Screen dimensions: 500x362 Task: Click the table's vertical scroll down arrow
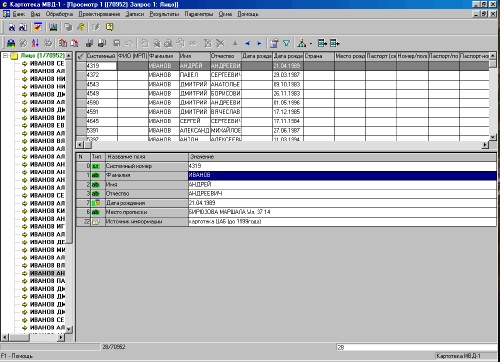click(x=493, y=137)
